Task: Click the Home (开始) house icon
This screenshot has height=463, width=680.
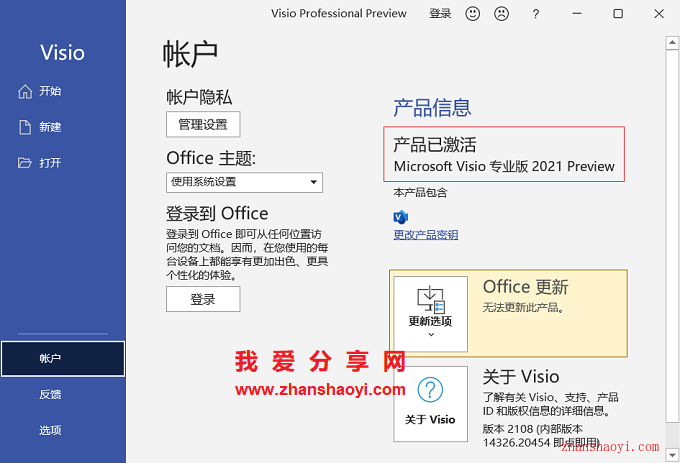Action: coord(25,91)
